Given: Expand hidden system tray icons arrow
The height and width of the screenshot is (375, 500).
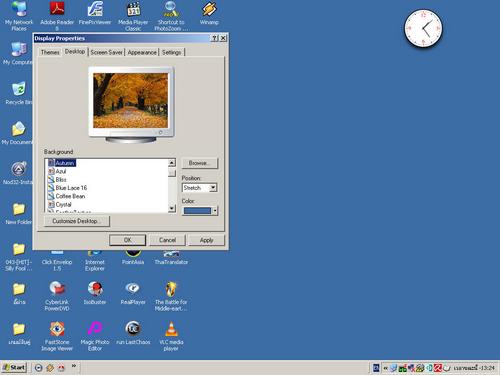Looking at the screenshot, I should pyautogui.click(x=385, y=368).
